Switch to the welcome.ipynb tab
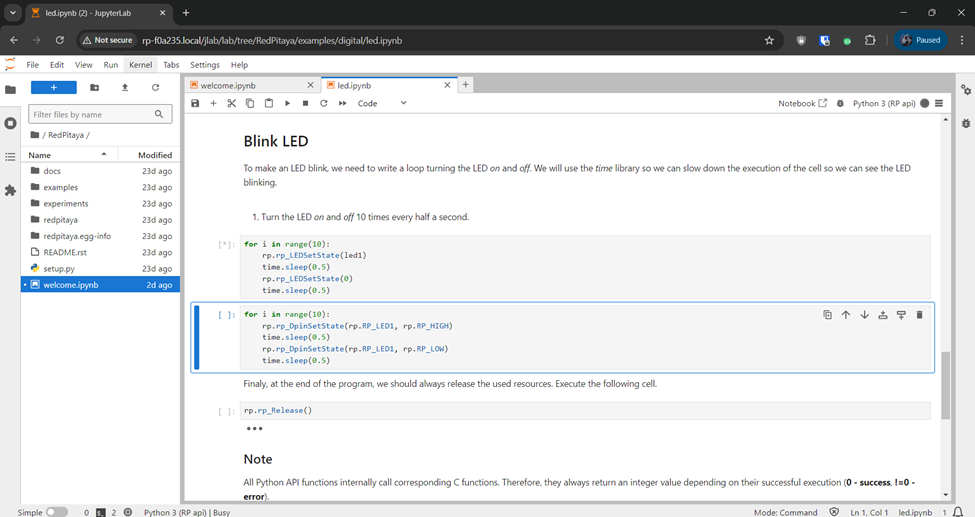The width and height of the screenshot is (975, 517). point(228,86)
